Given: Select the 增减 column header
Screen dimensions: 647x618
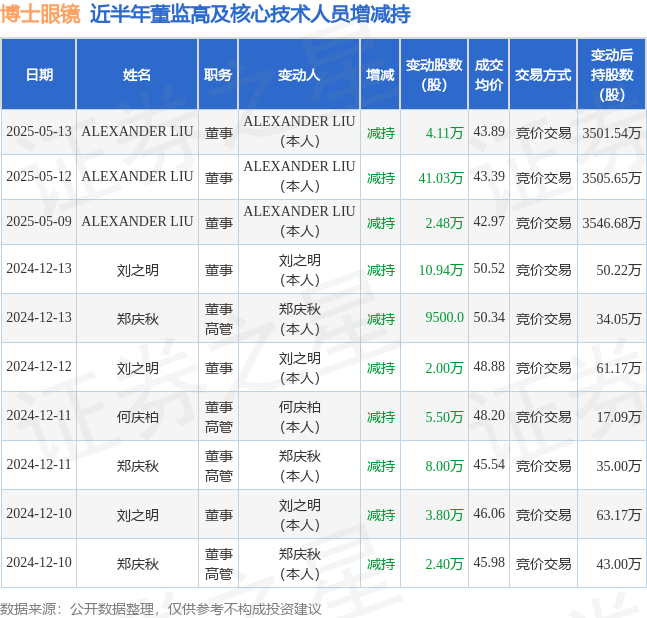Looking at the screenshot, I should pos(380,75).
